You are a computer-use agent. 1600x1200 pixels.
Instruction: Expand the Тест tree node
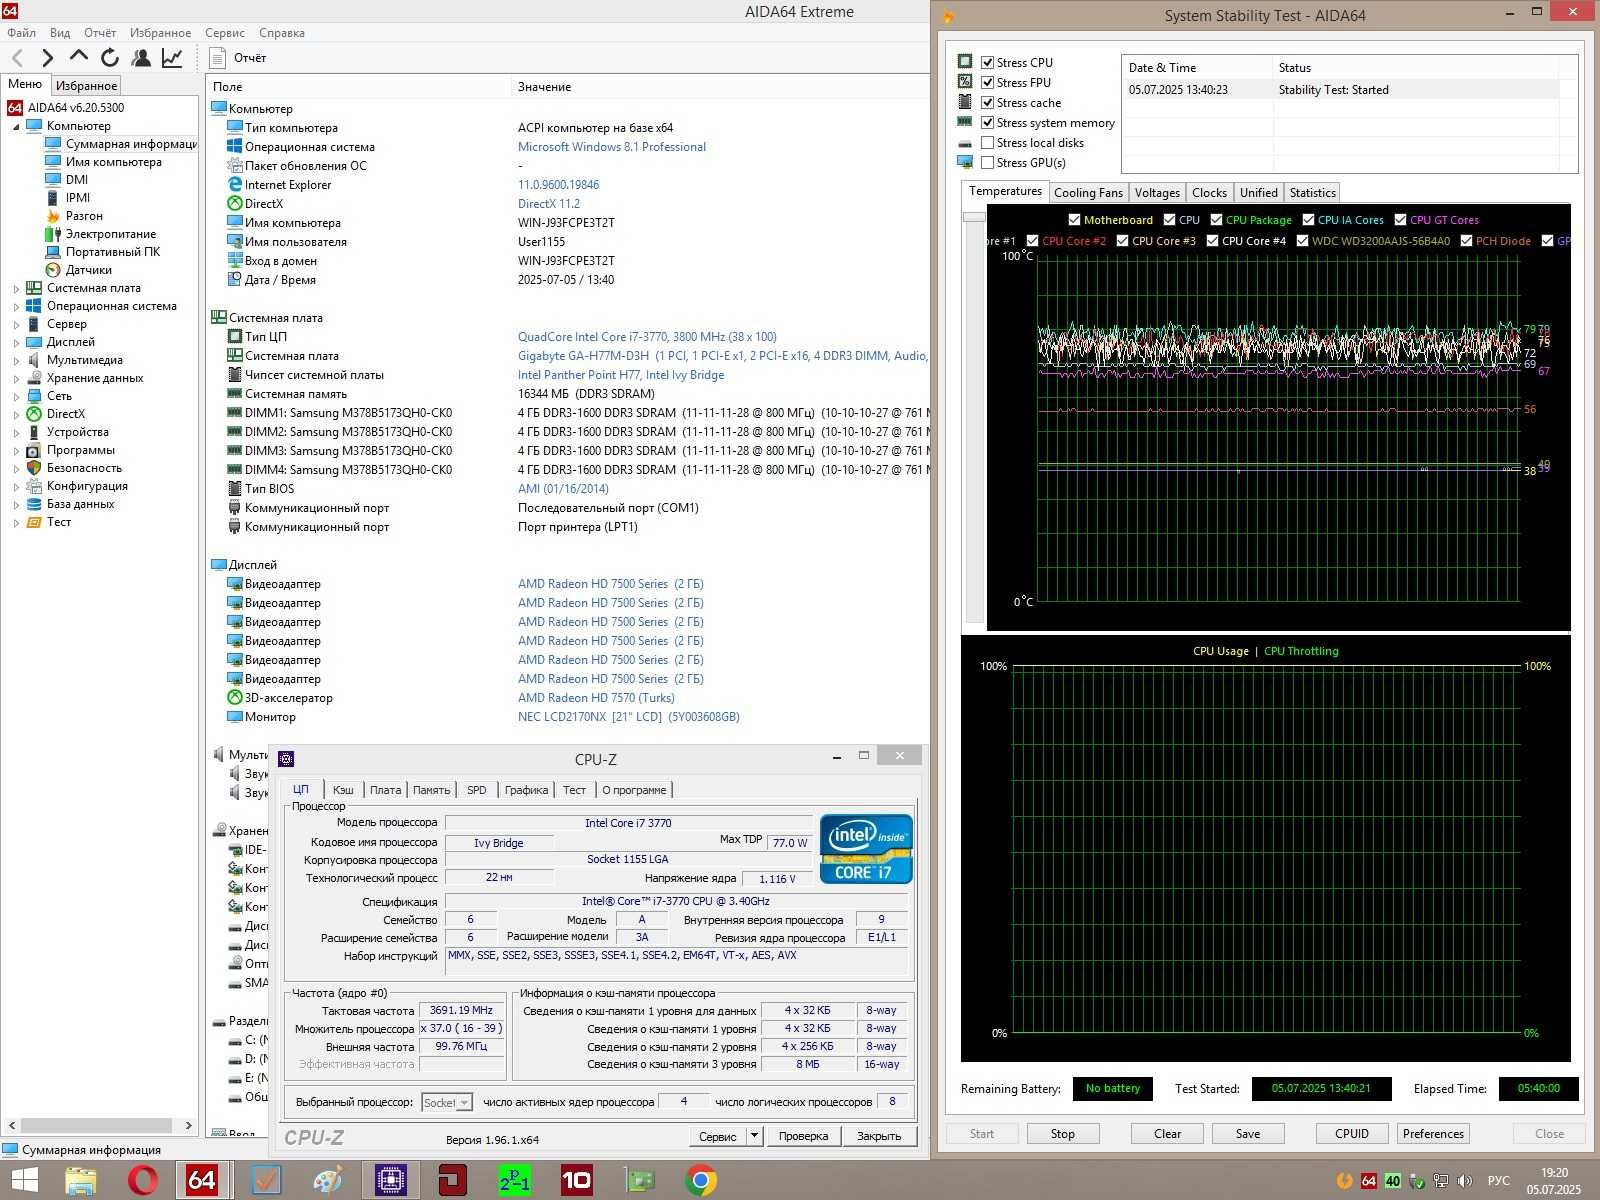[x=16, y=522]
